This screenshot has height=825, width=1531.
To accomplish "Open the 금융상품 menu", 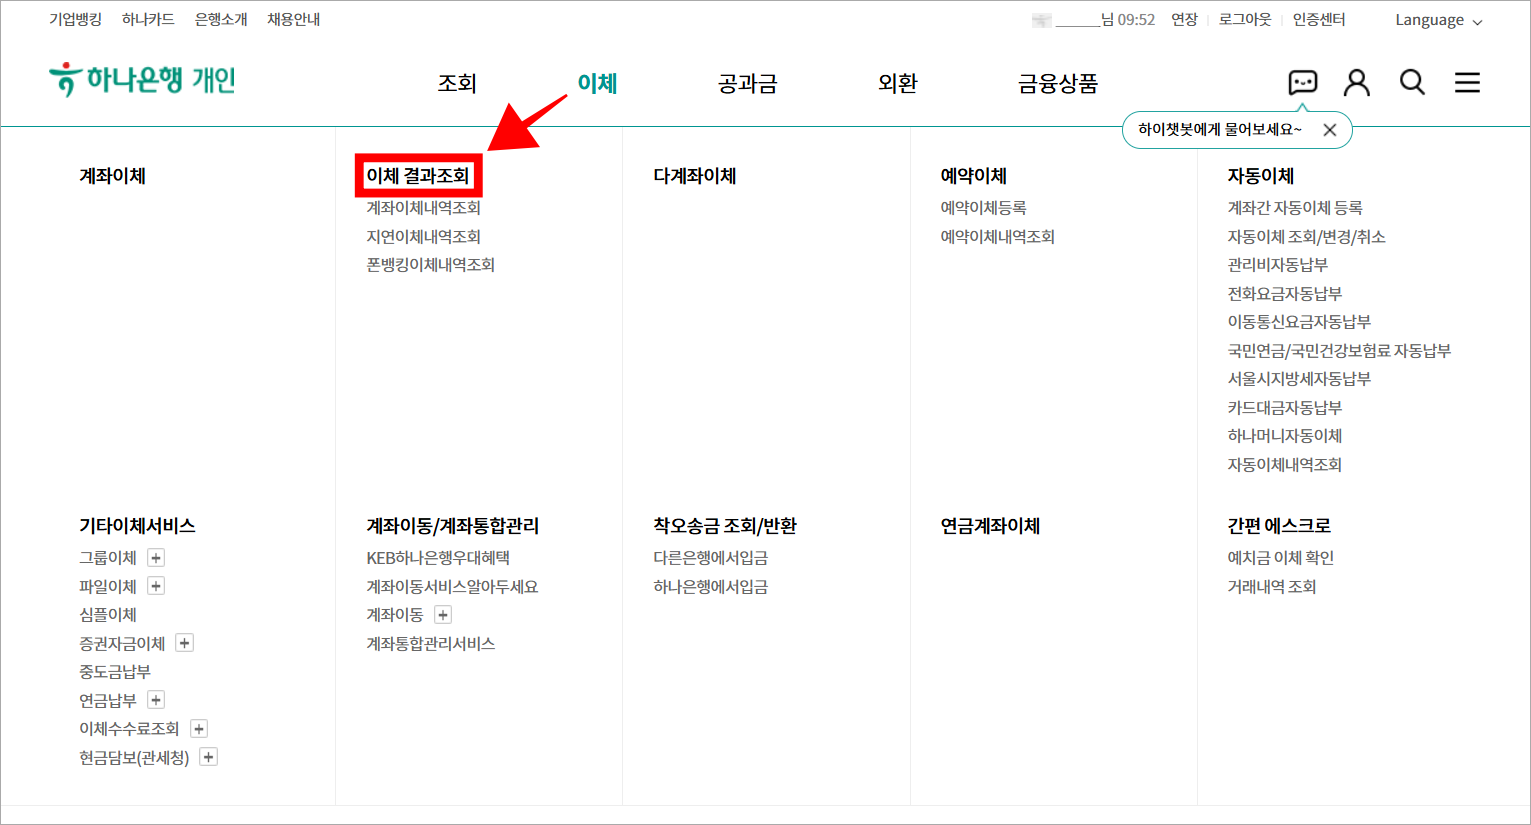I will click(1057, 83).
